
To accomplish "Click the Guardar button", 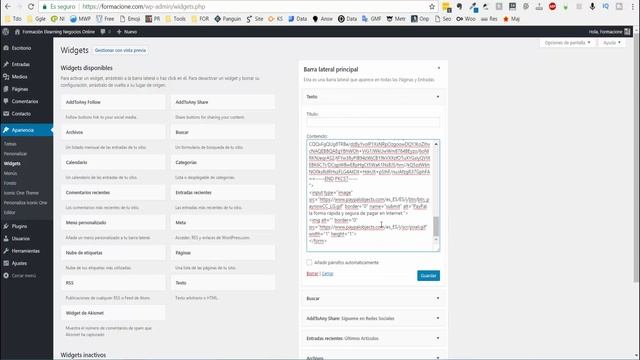I will click(x=428, y=276).
